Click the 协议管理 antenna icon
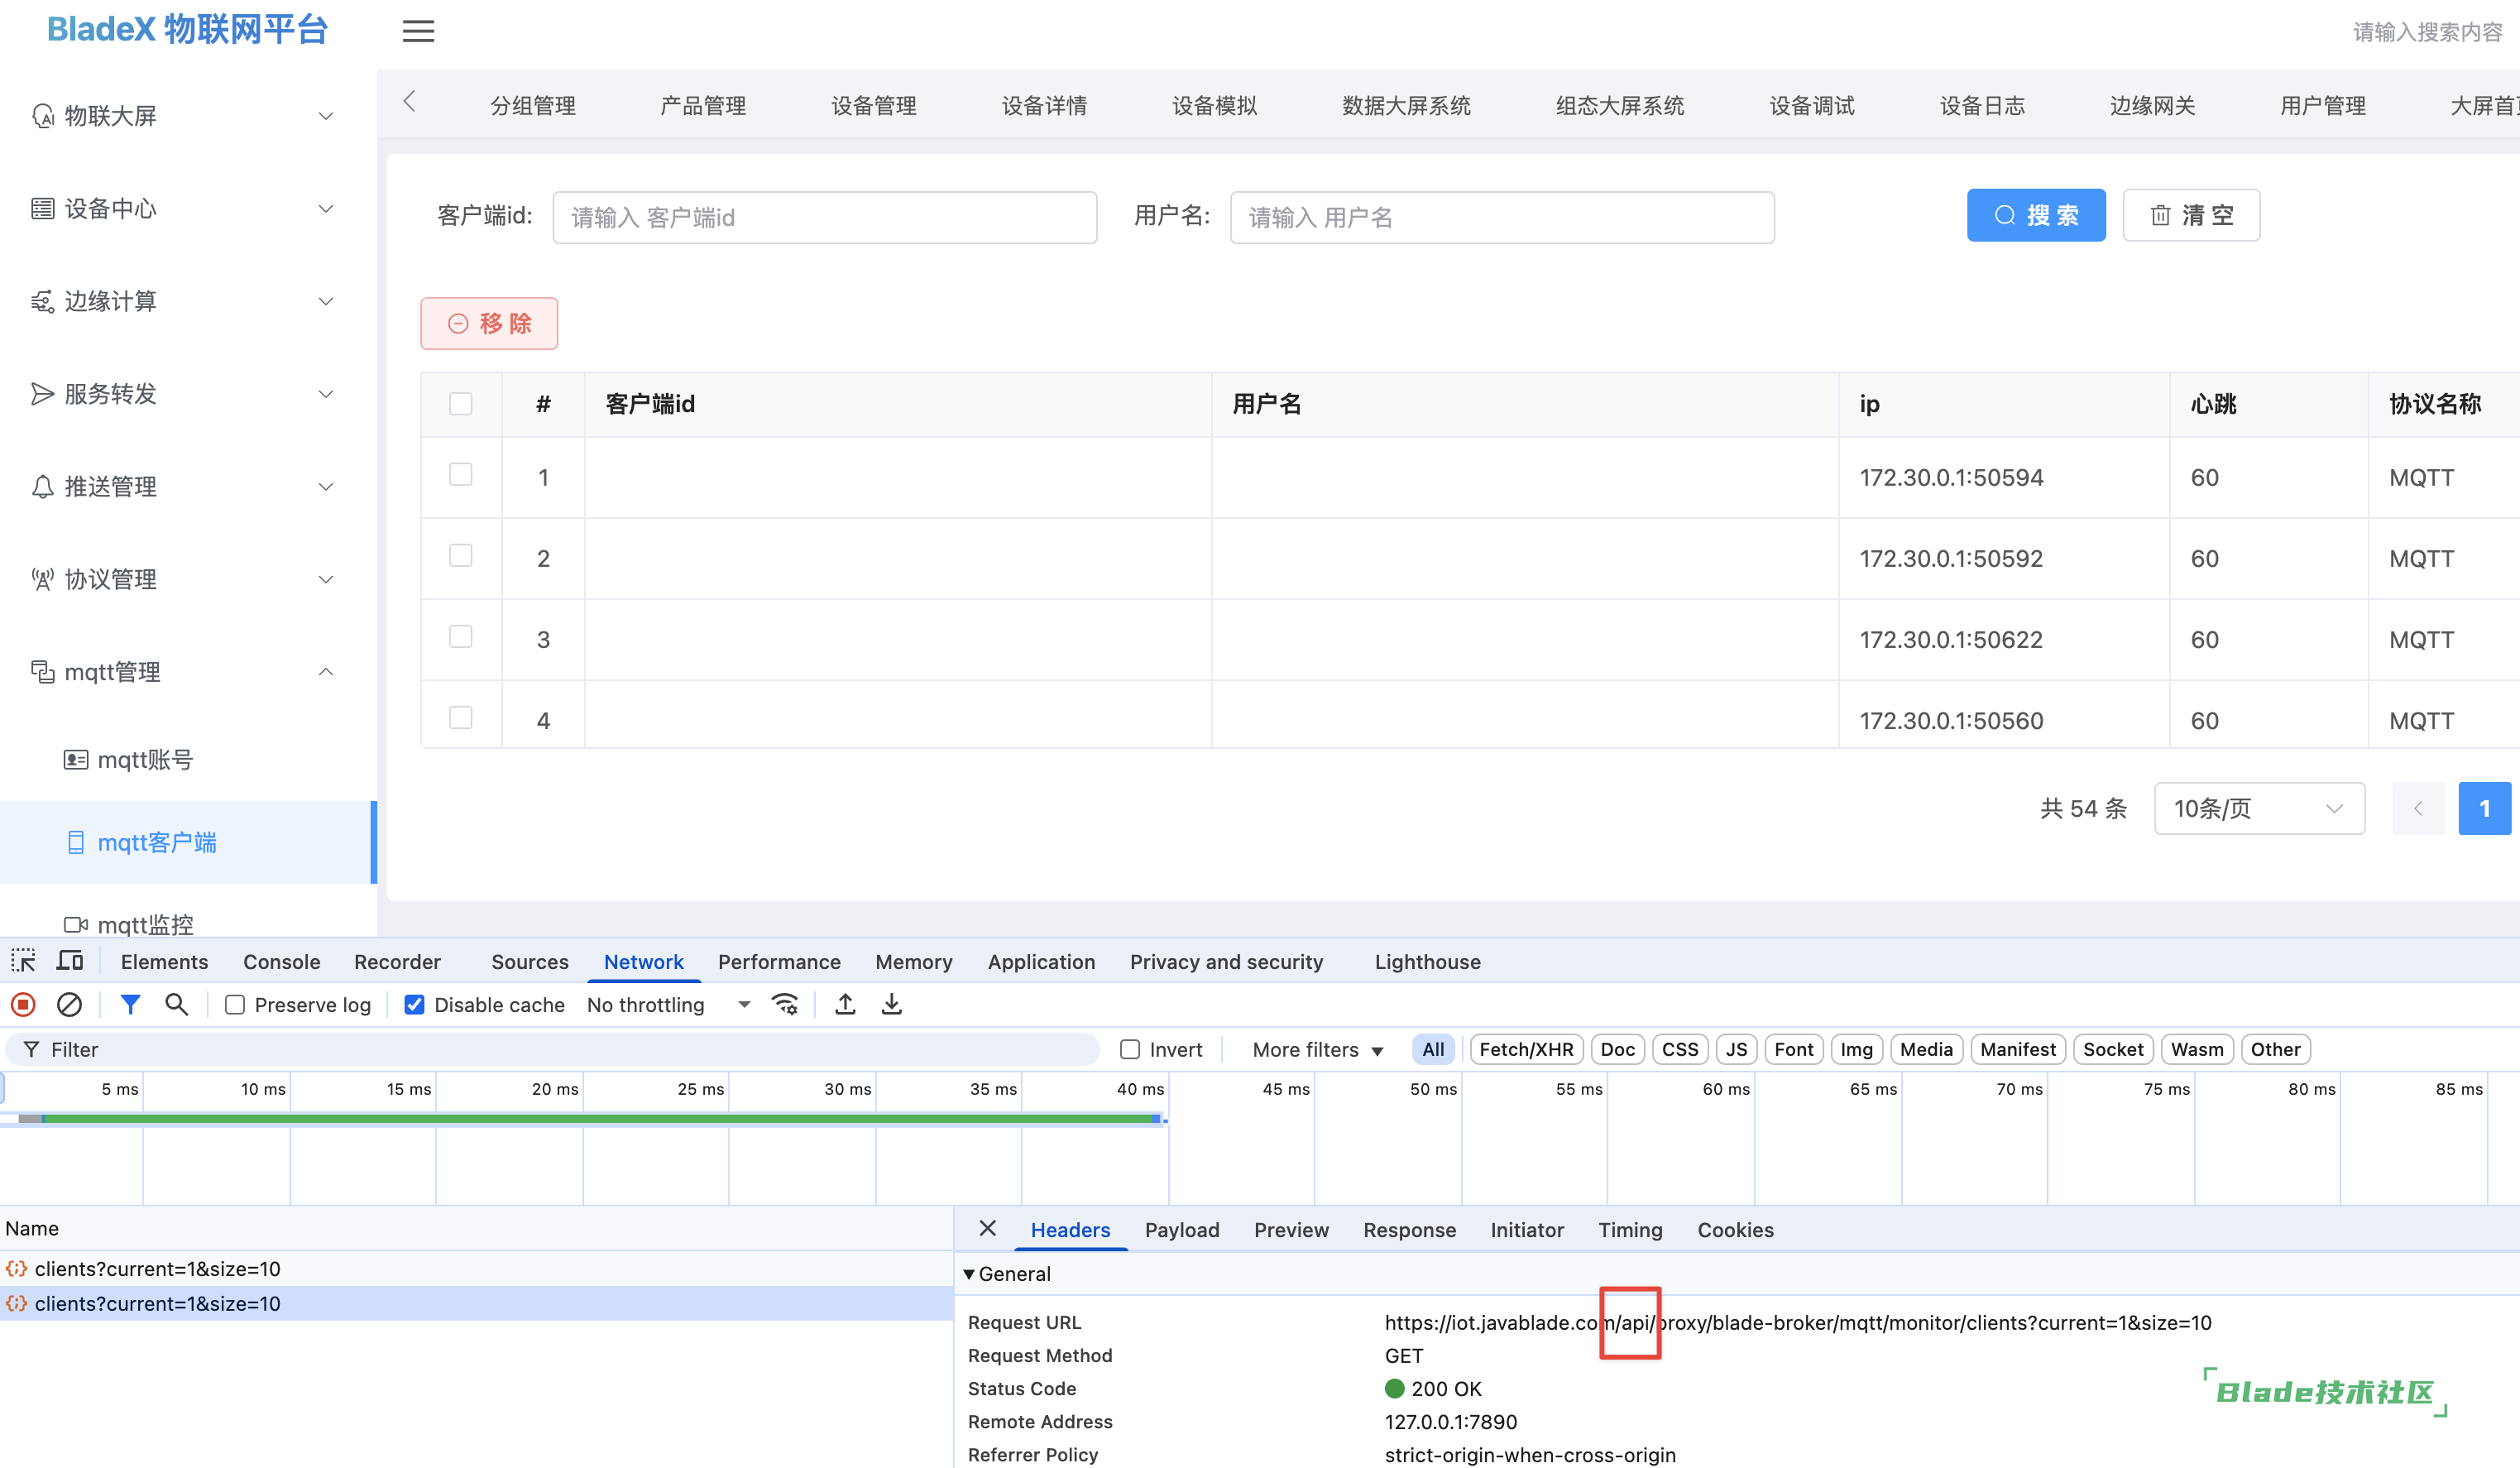 [x=42, y=579]
